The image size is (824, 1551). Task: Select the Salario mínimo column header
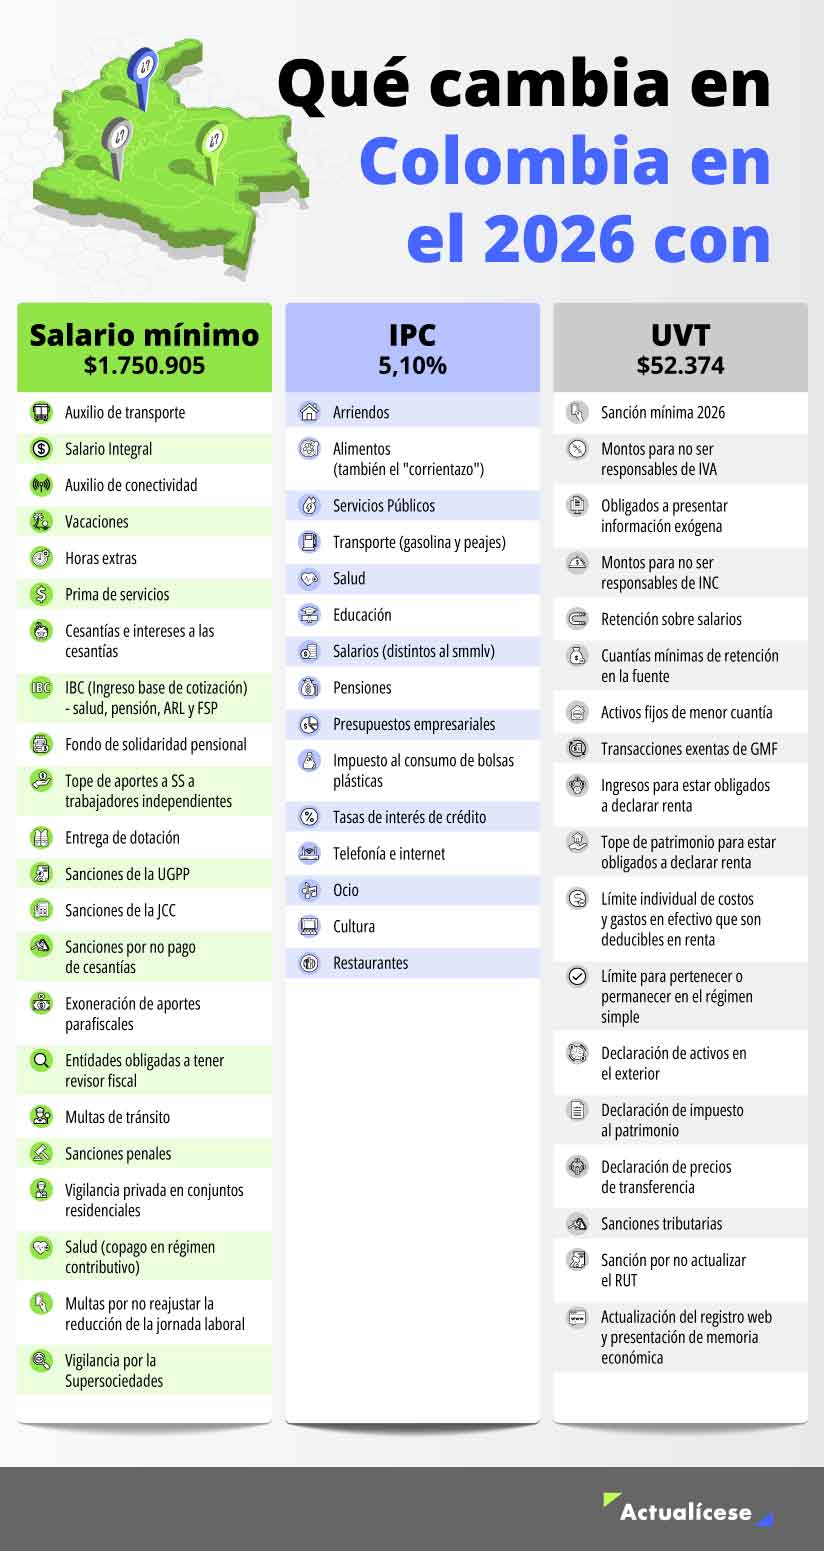[144, 348]
